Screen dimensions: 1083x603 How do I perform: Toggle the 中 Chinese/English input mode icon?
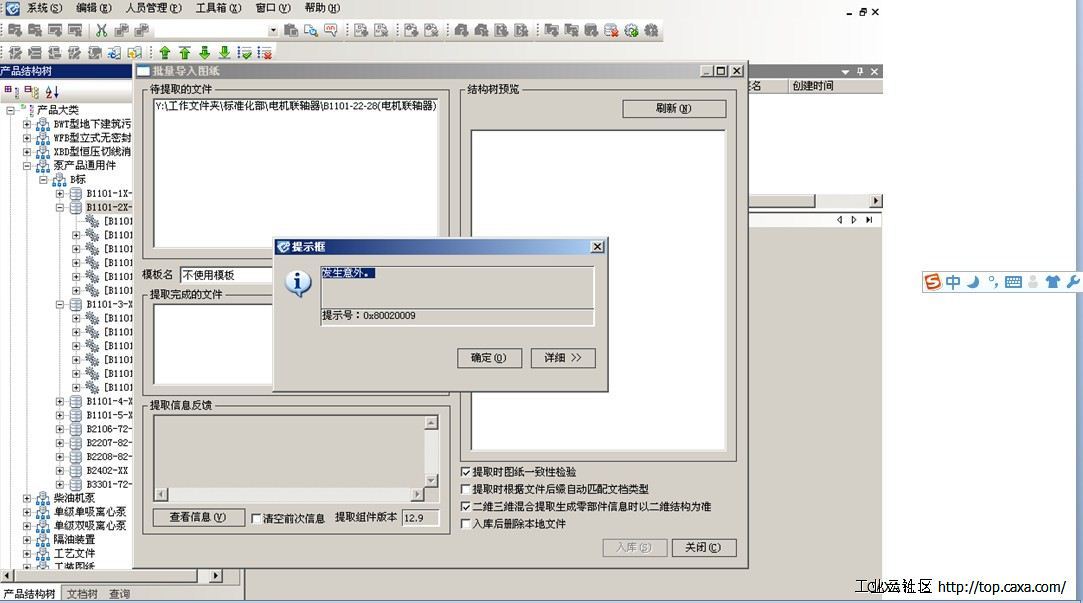(x=953, y=282)
